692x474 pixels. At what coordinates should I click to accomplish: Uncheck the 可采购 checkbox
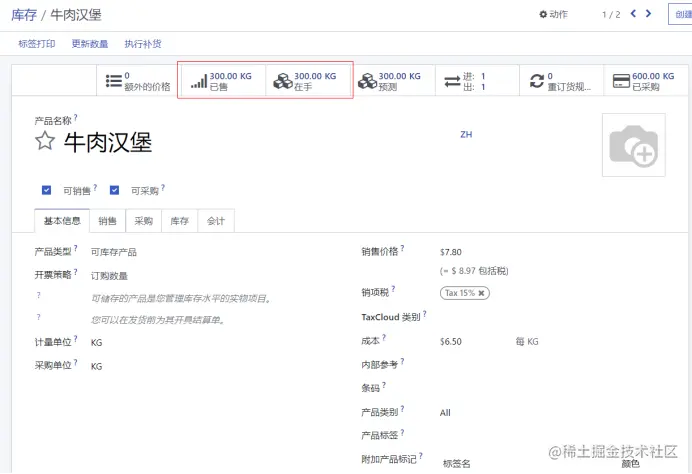tap(114, 190)
